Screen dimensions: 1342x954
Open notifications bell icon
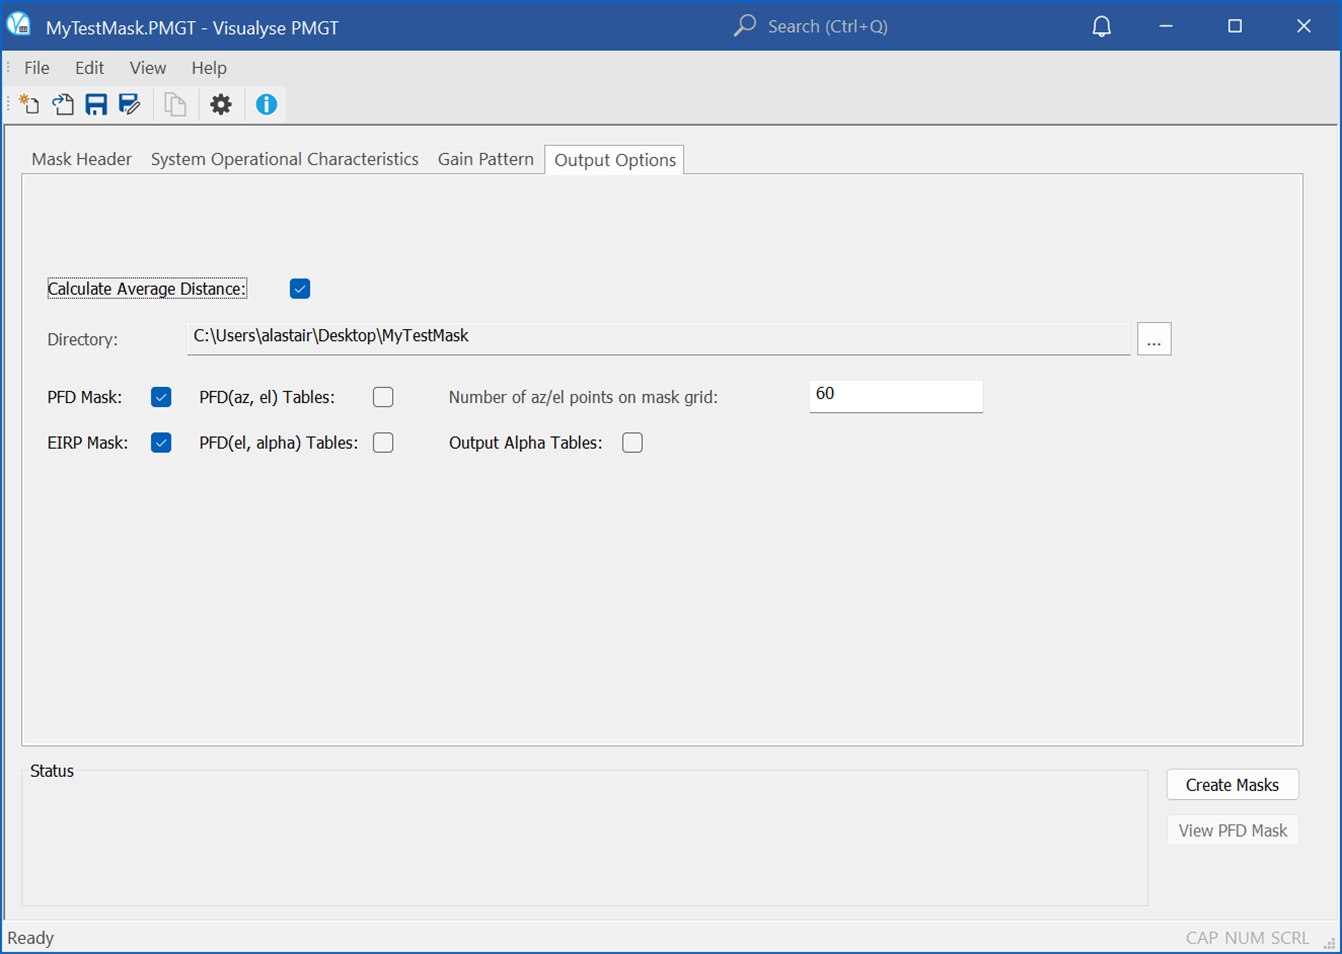[1101, 26]
